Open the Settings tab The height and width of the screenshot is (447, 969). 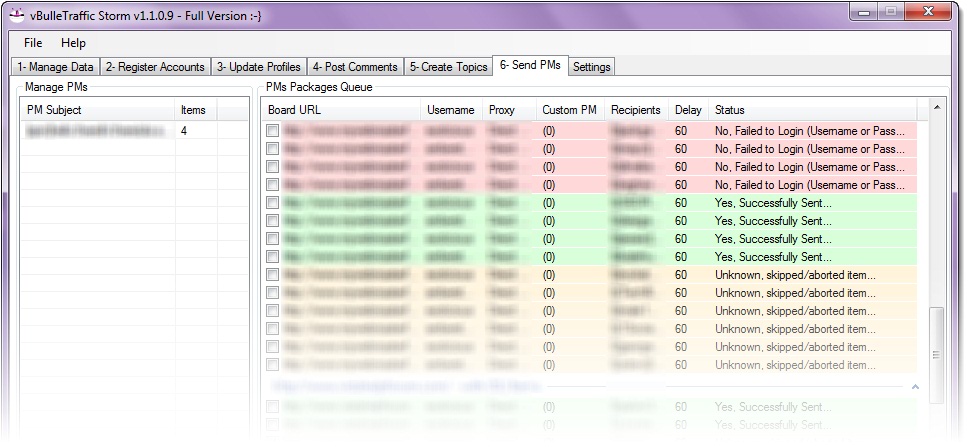[x=592, y=67]
